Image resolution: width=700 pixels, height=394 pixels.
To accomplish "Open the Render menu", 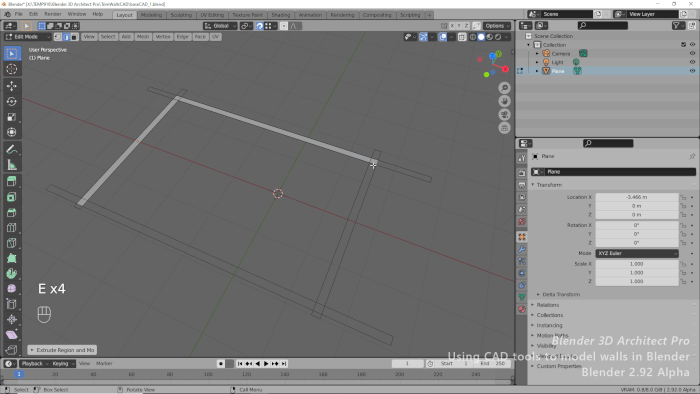I will (53, 14).
